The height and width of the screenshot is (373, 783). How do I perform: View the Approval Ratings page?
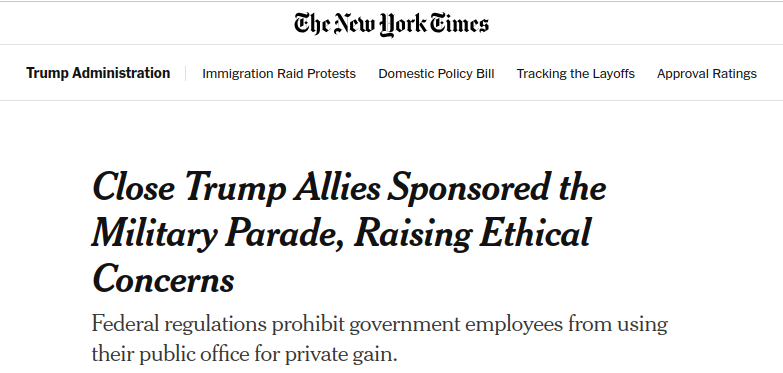coord(707,74)
